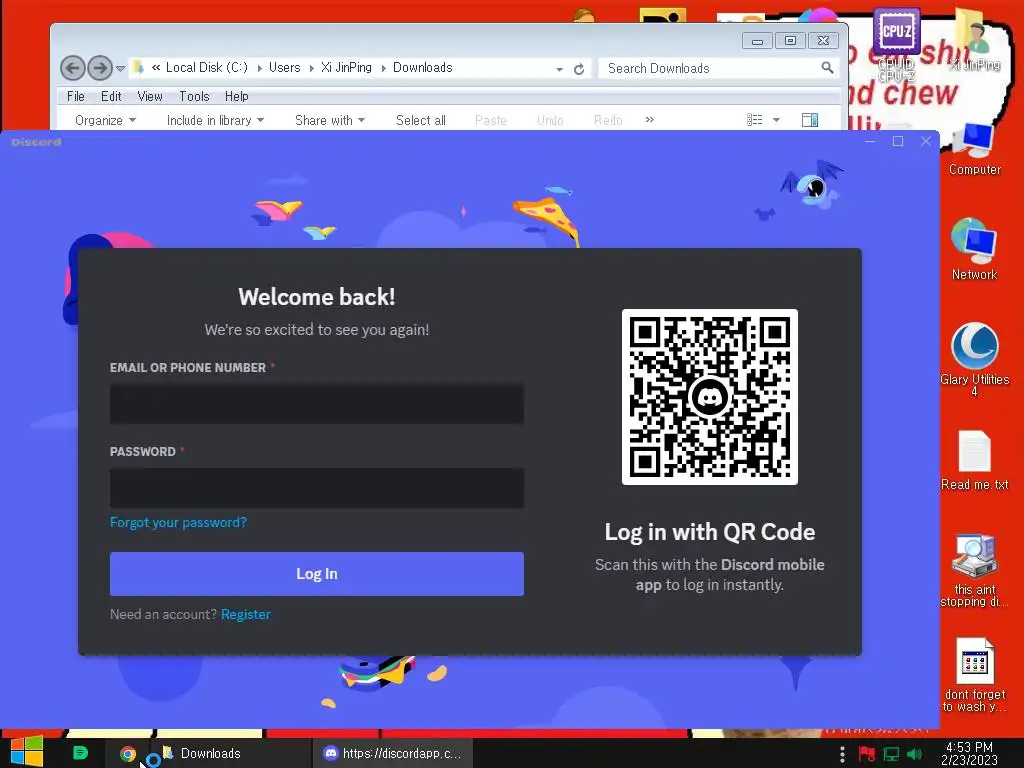Expand the address bar history dropdown
Viewport: 1024px width, 768px height.
tap(560, 69)
